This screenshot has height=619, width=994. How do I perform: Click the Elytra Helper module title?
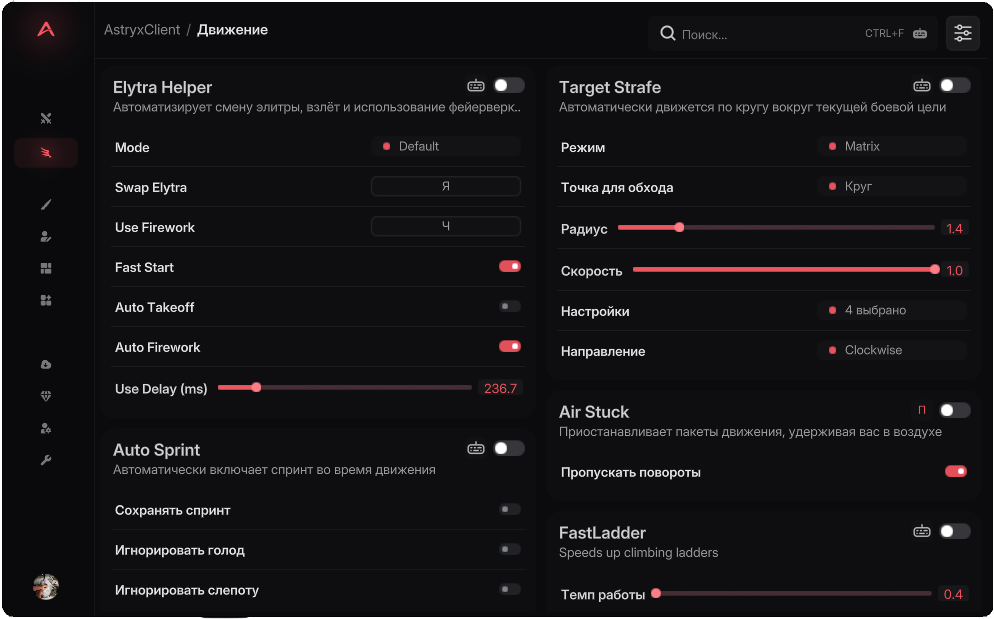click(x=162, y=88)
